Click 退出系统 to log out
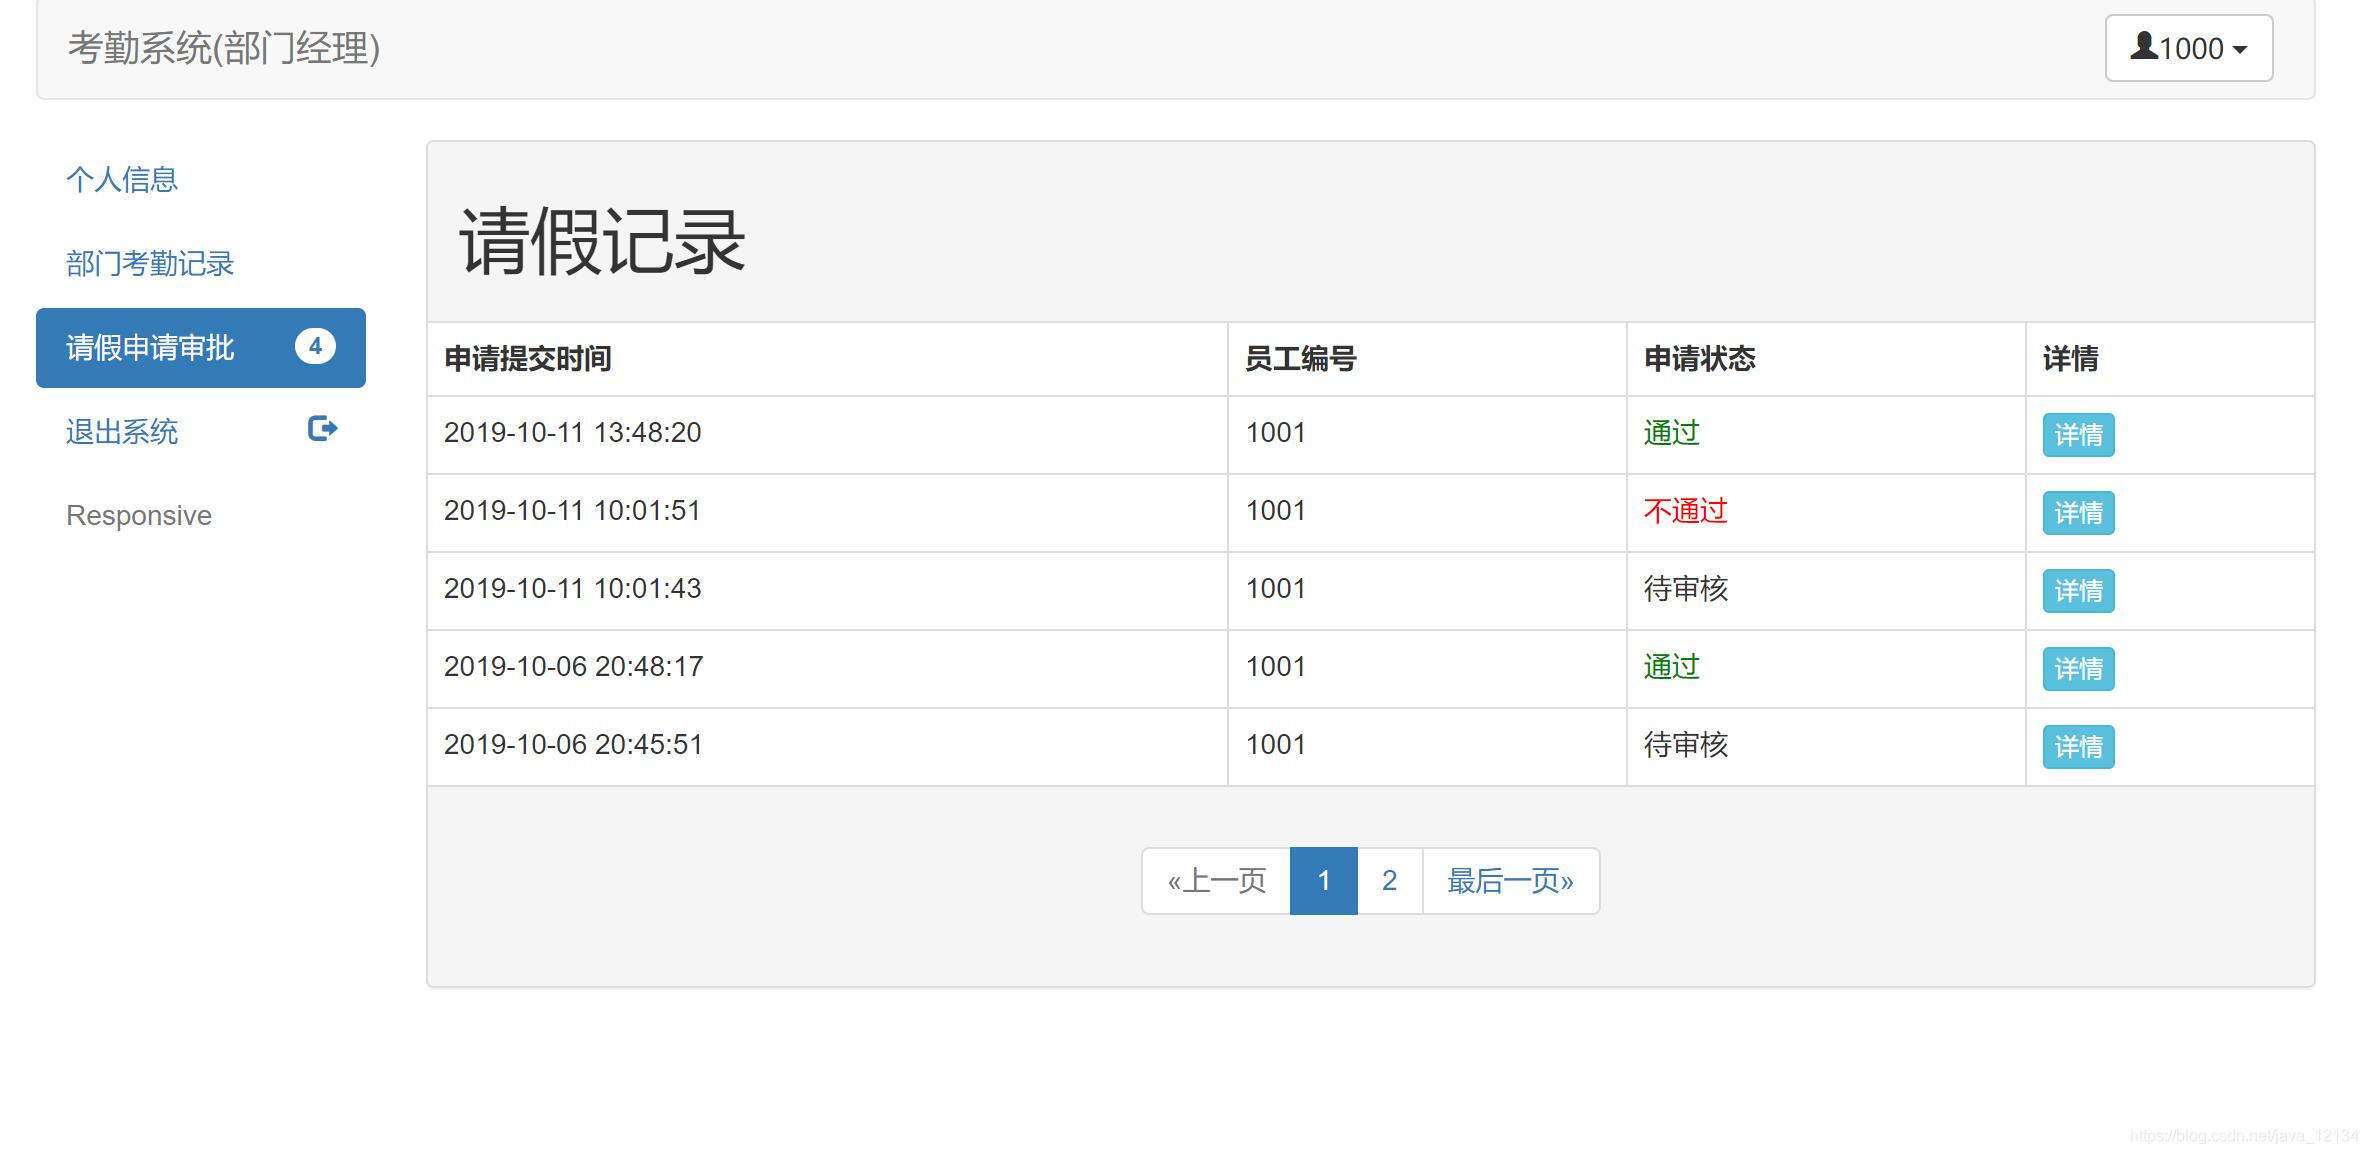This screenshot has width=2368, height=1154. click(122, 432)
